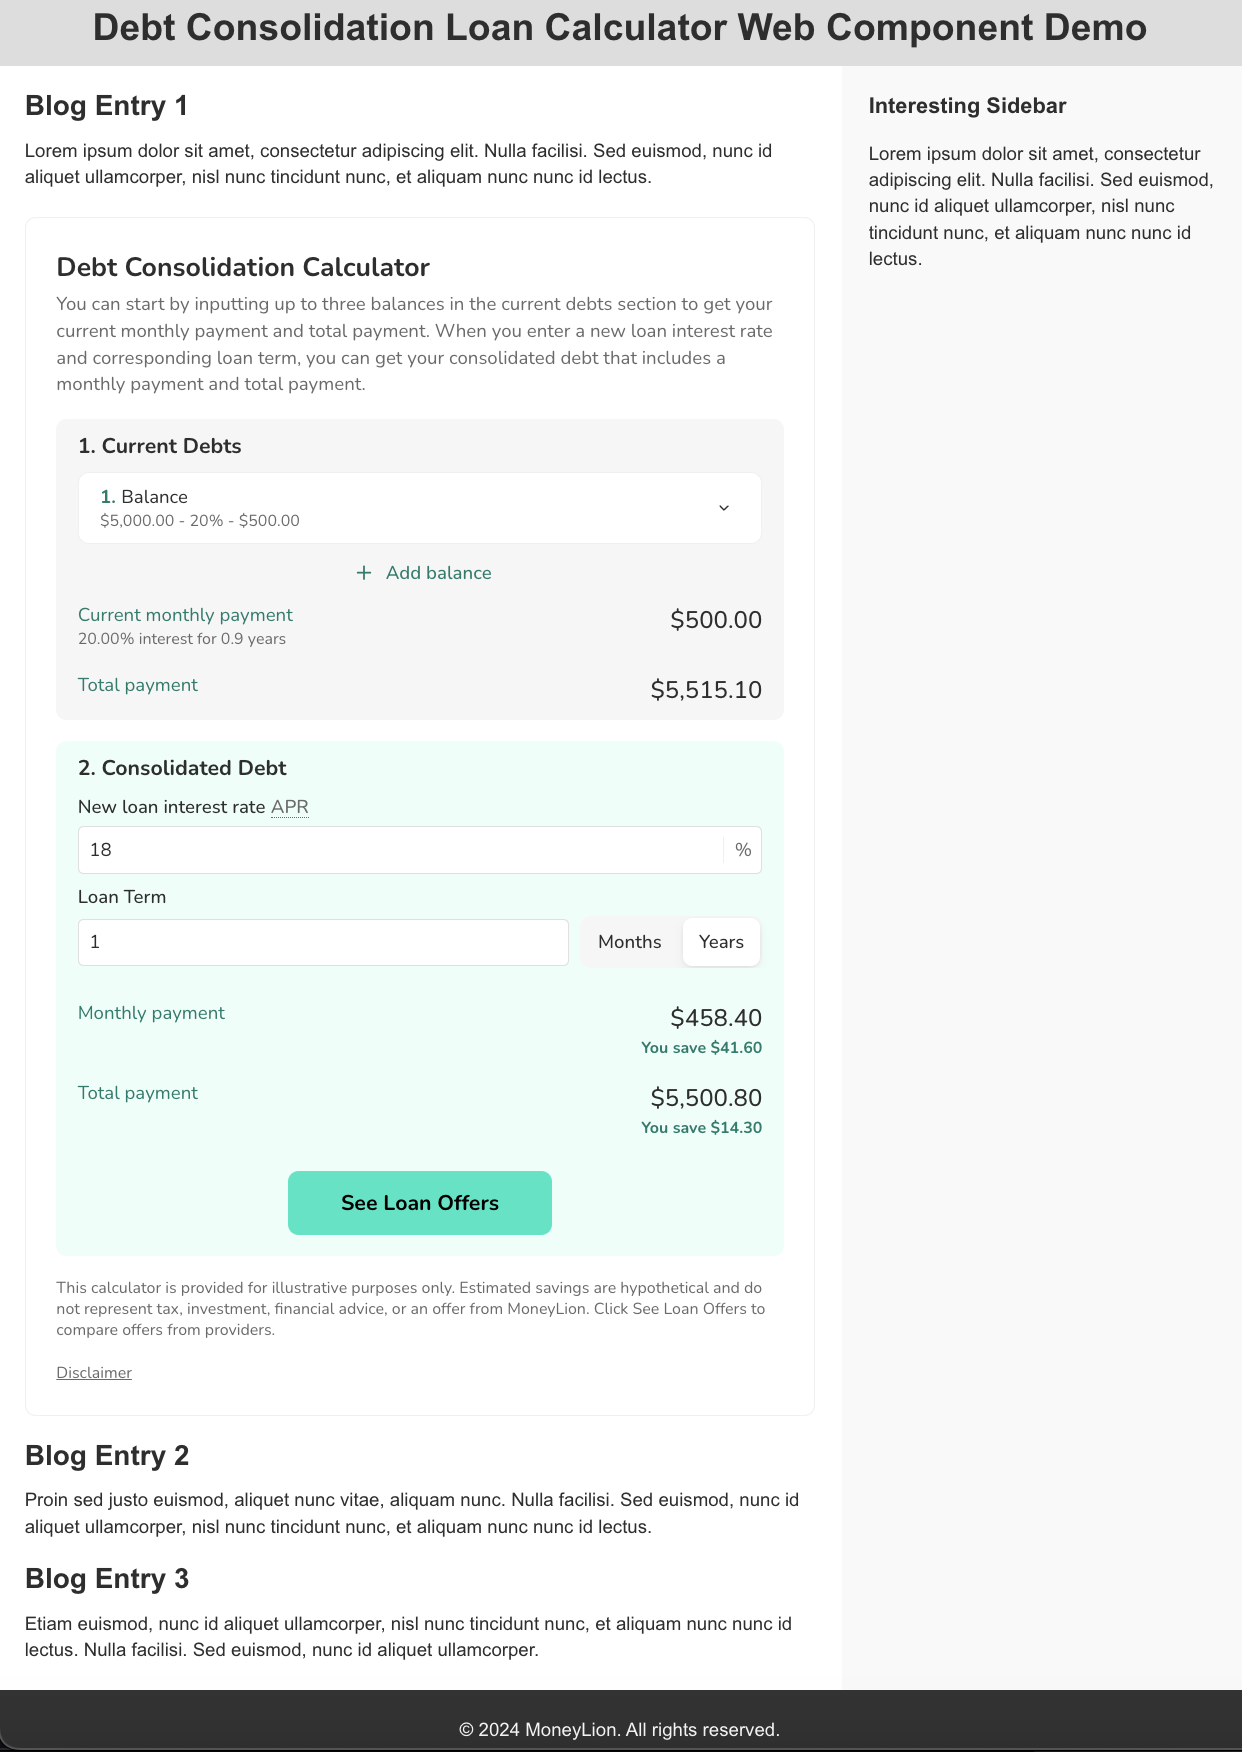Click the Consolidated Debt section heading
The width and height of the screenshot is (1242, 1752).
coord(182,768)
